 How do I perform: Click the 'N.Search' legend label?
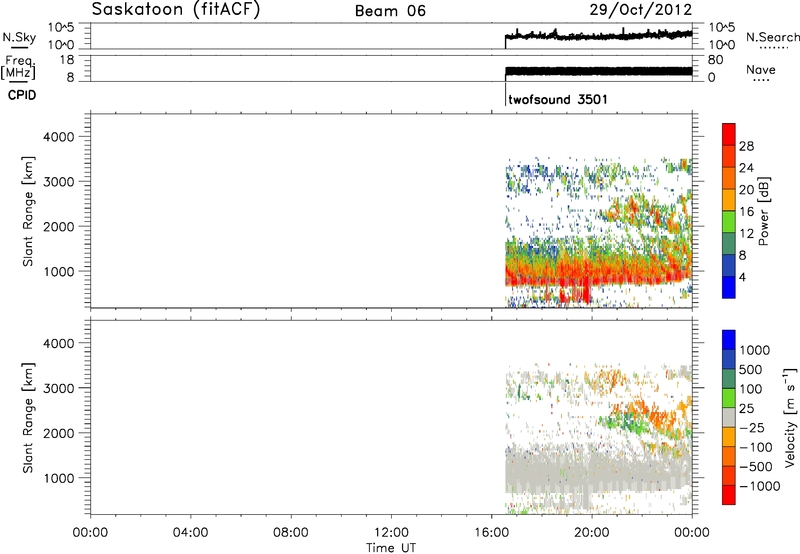(x=772, y=37)
